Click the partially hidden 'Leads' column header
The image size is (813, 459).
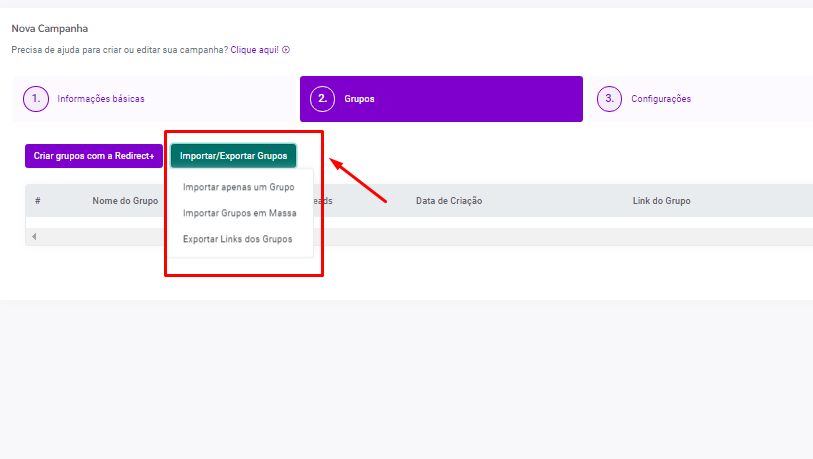[x=324, y=201]
